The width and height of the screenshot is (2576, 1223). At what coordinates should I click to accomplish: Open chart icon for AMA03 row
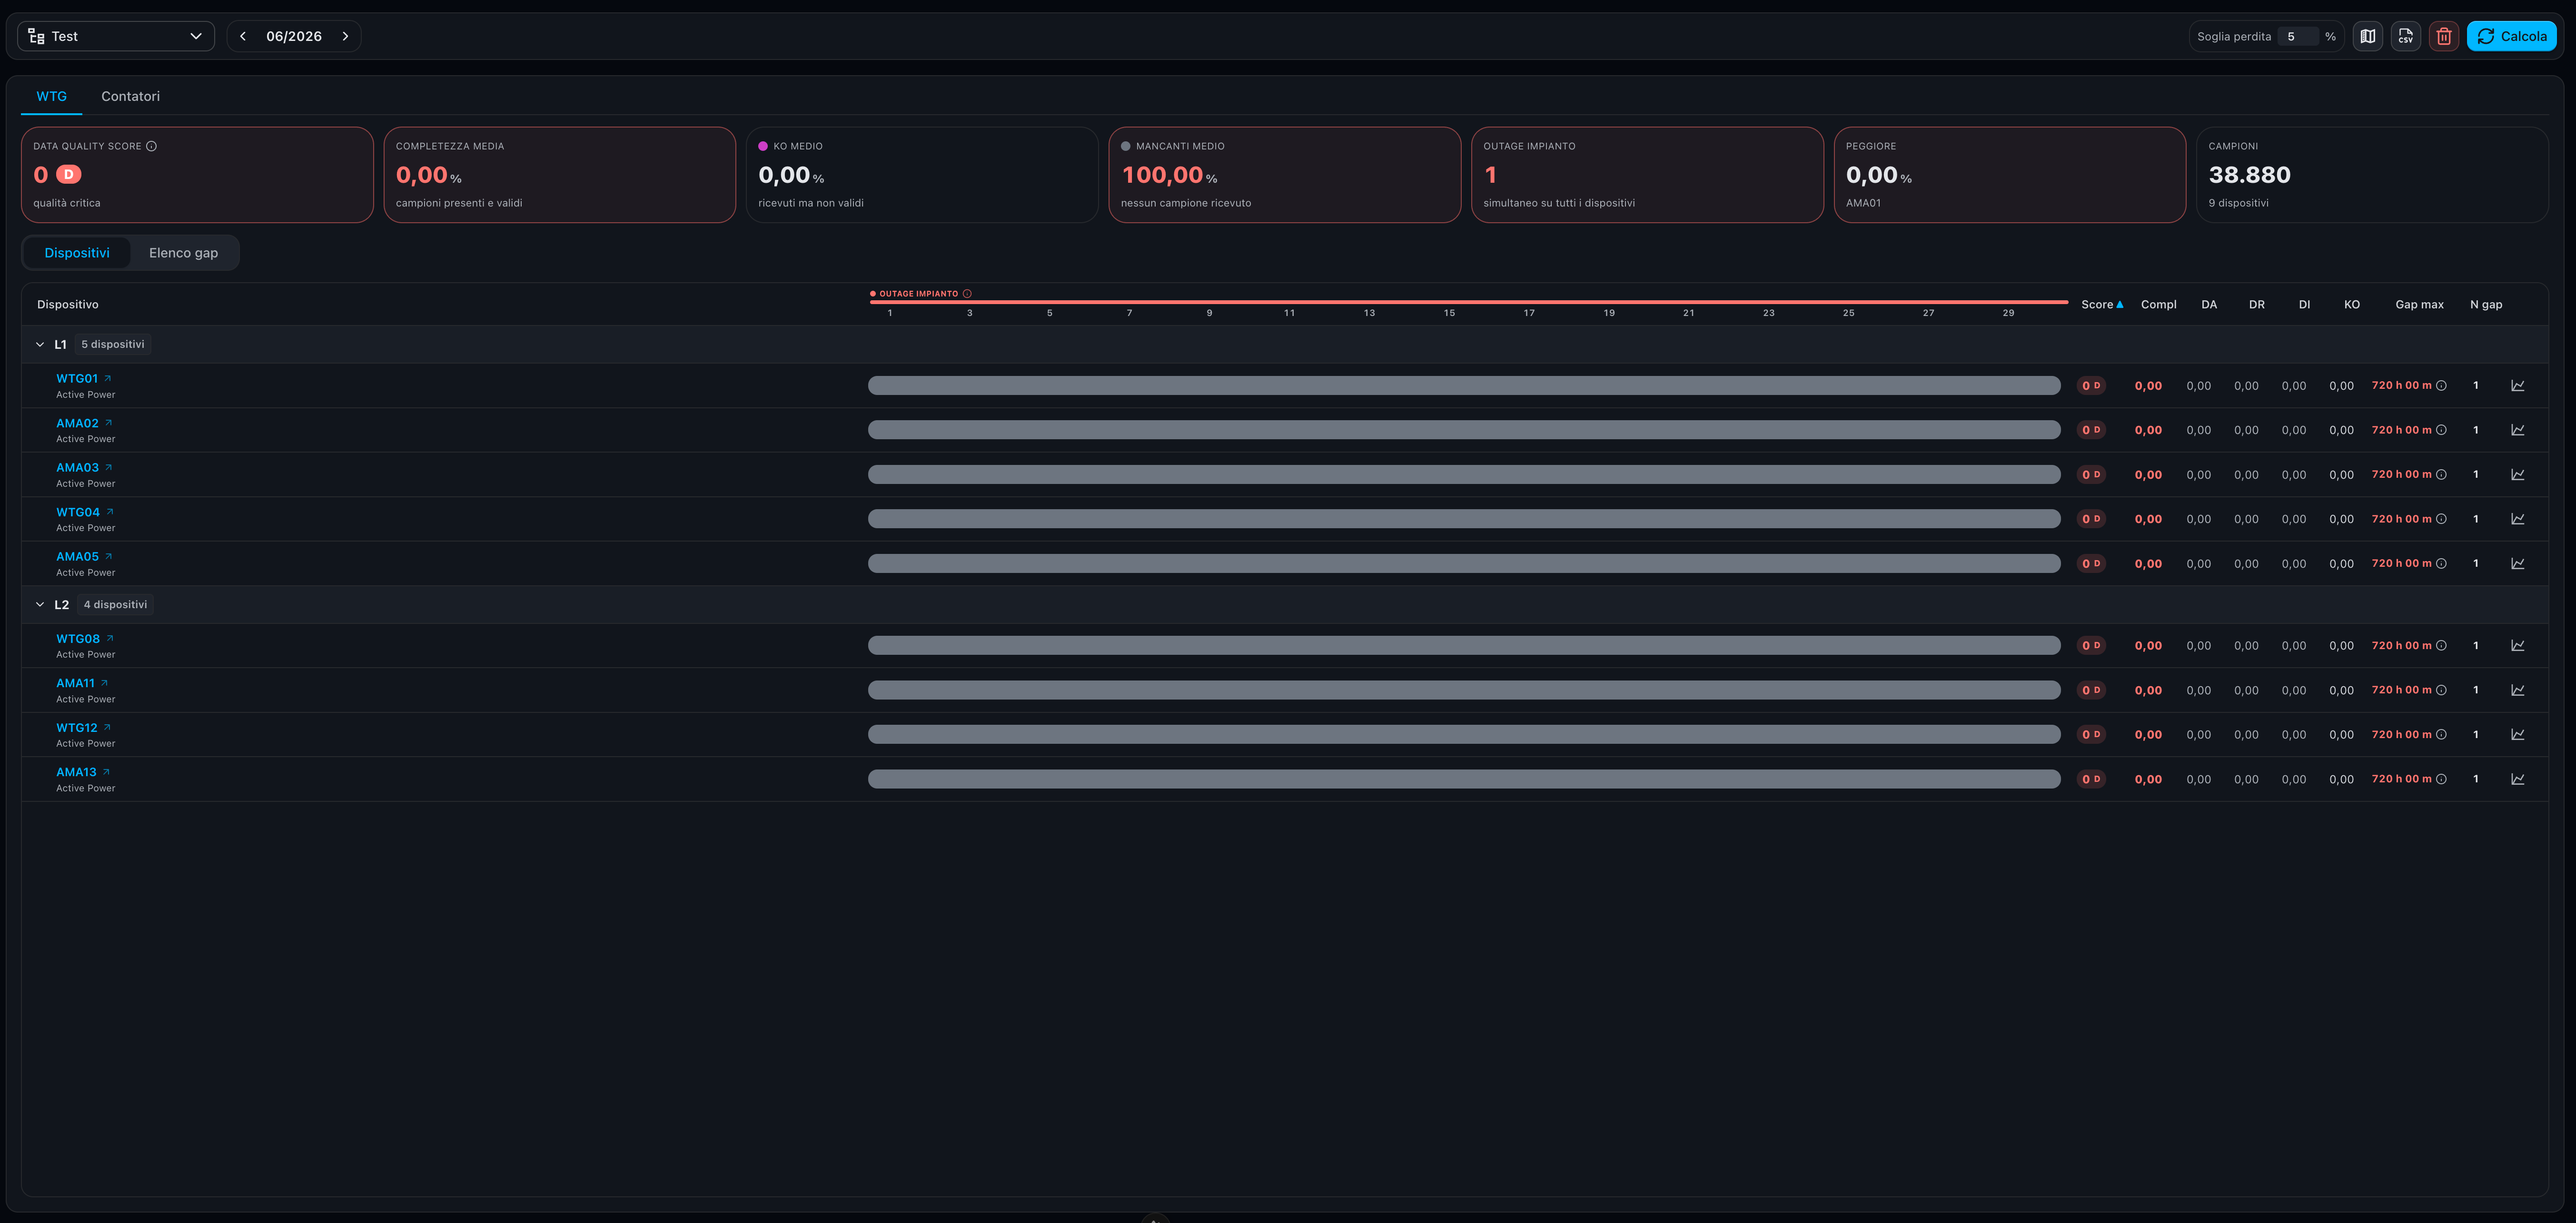point(2517,475)
